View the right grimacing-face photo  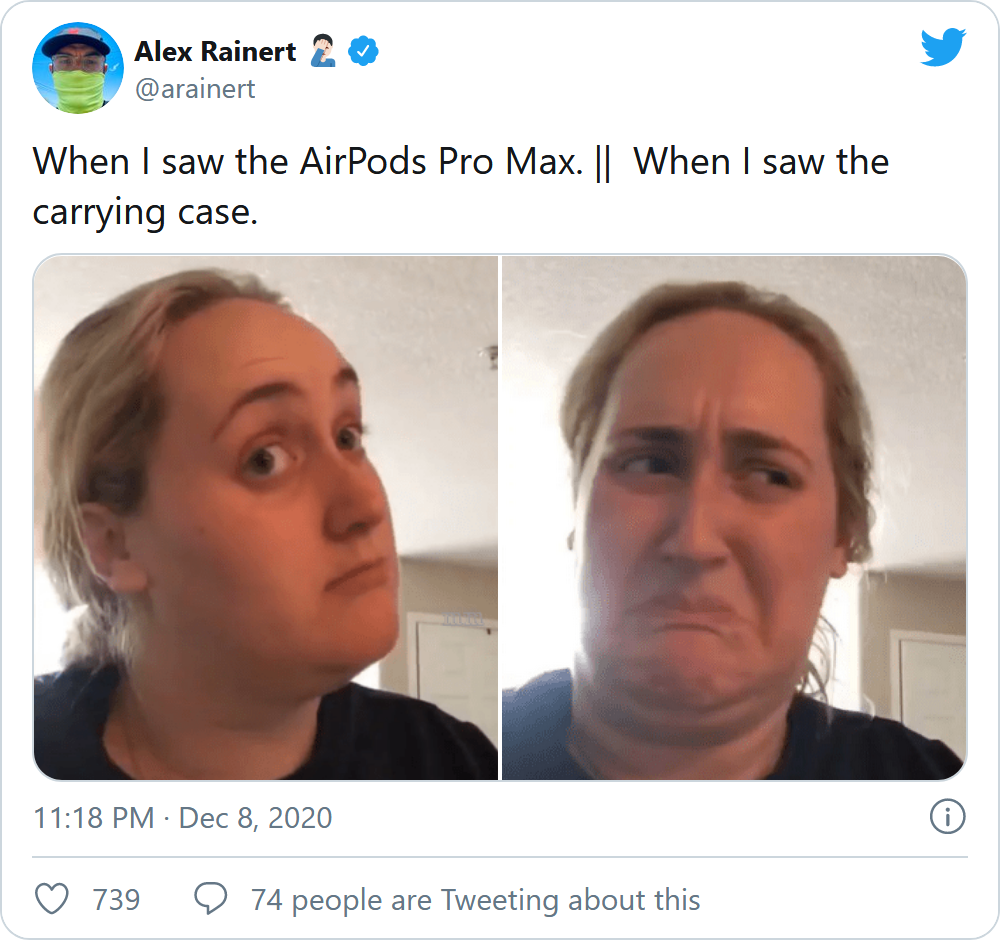pos(734,517)
